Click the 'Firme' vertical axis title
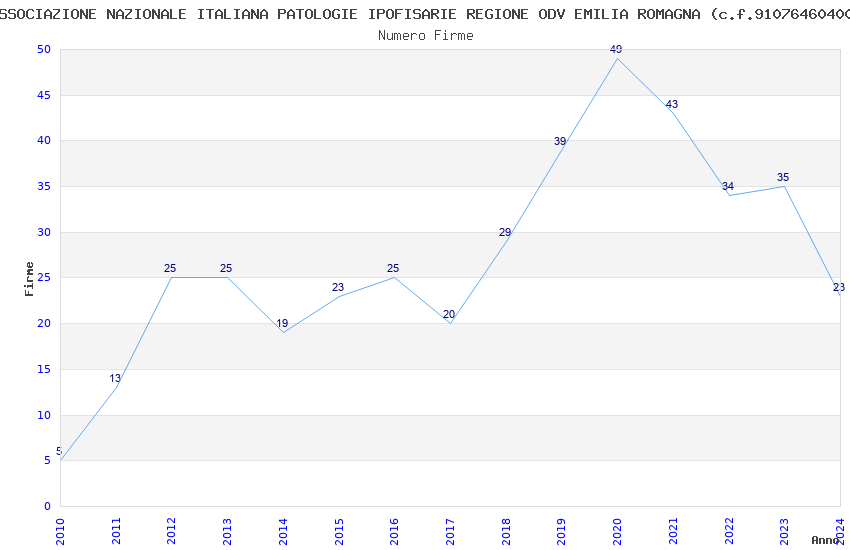Image resolution: width=850 pixels, height=550 pixels. [29, 279]
